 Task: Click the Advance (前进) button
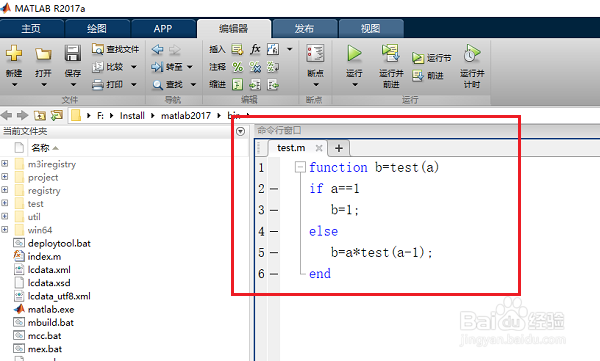pos(428,75)
